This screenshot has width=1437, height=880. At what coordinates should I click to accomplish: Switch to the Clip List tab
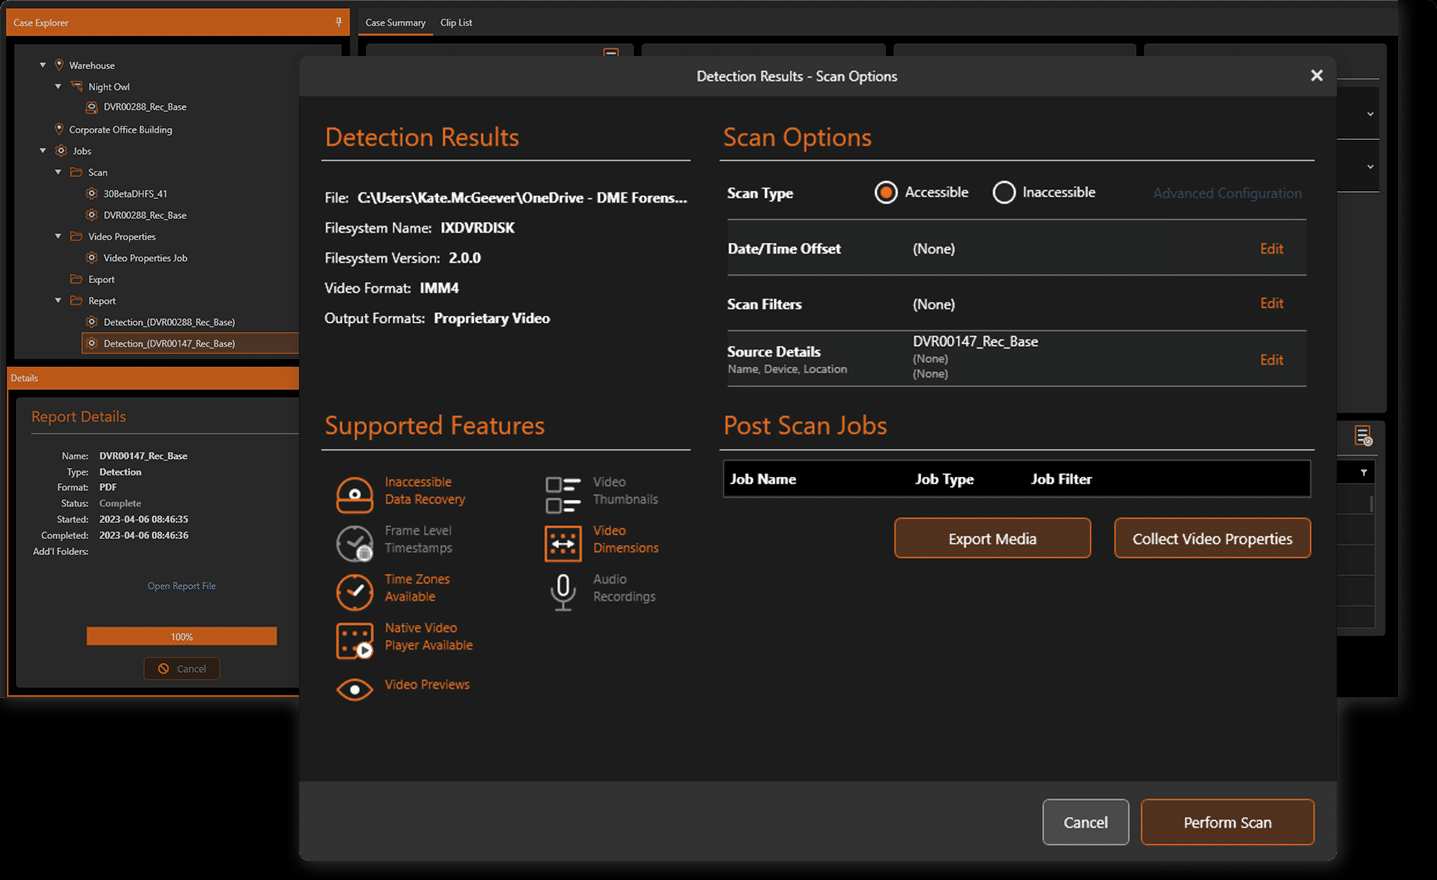456,22
